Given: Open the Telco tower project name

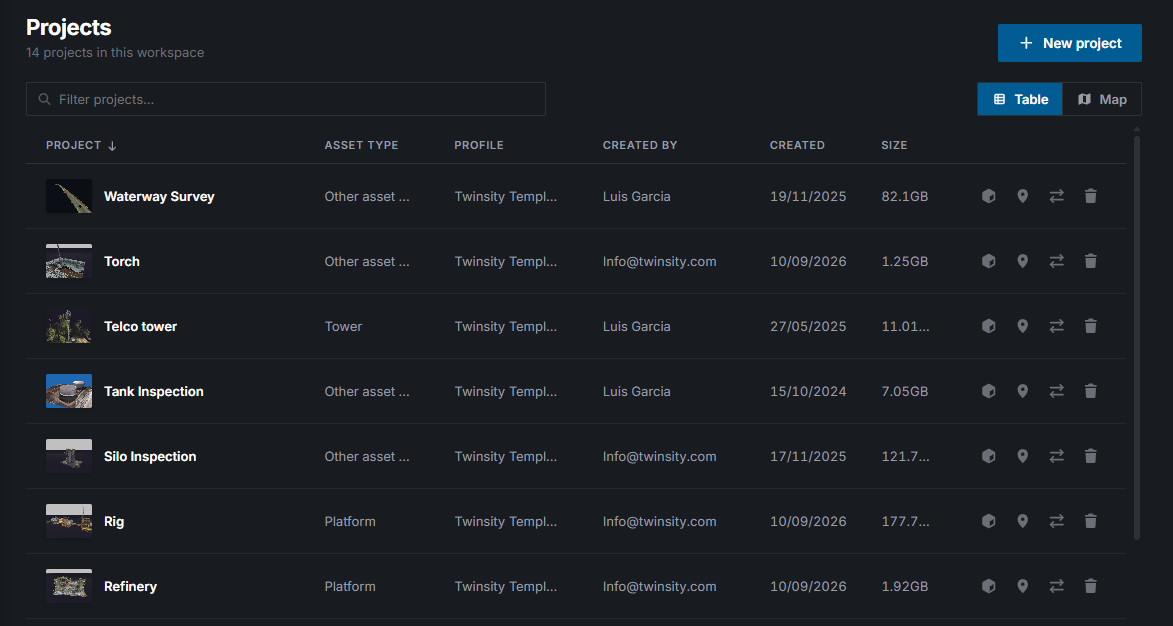Looking at the screenshot, I should click(141, 326).
